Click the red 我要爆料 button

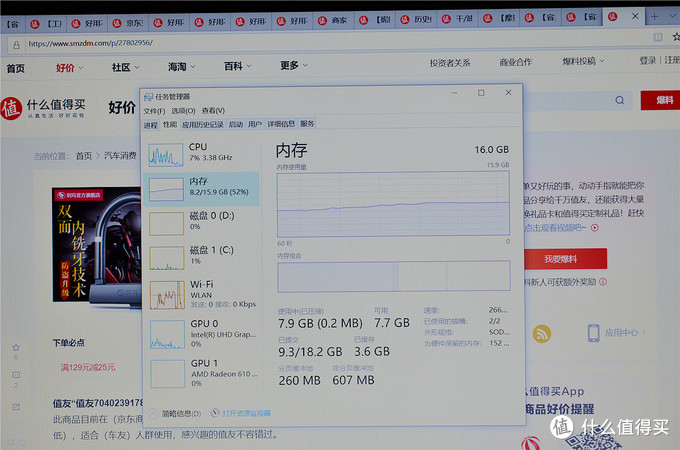[564, 259]
